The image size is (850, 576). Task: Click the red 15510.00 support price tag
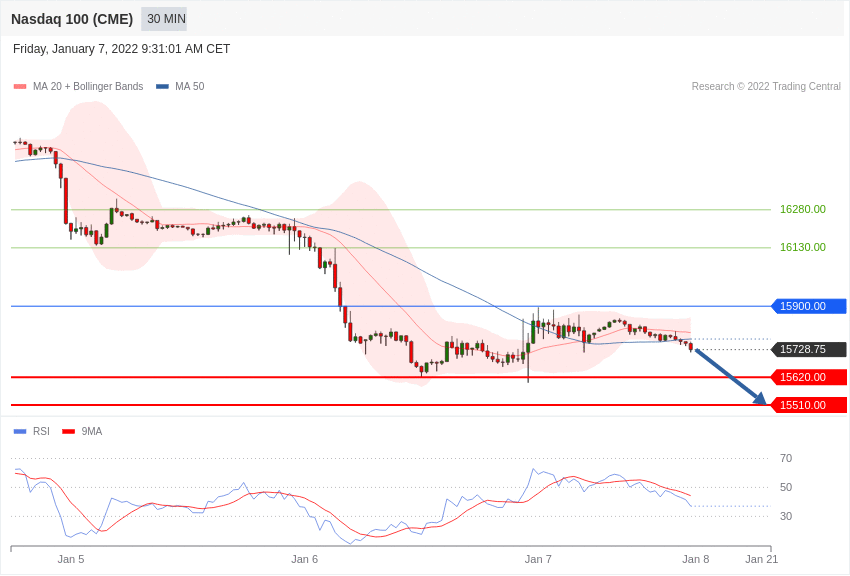pos(809,405)
